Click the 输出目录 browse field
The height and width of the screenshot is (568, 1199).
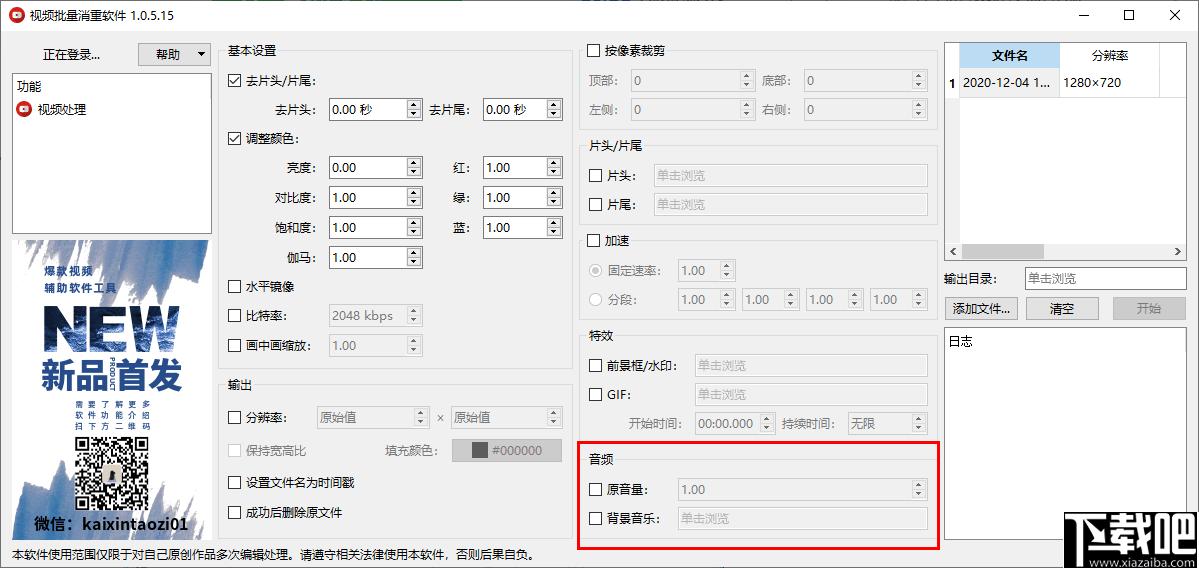1104,279
